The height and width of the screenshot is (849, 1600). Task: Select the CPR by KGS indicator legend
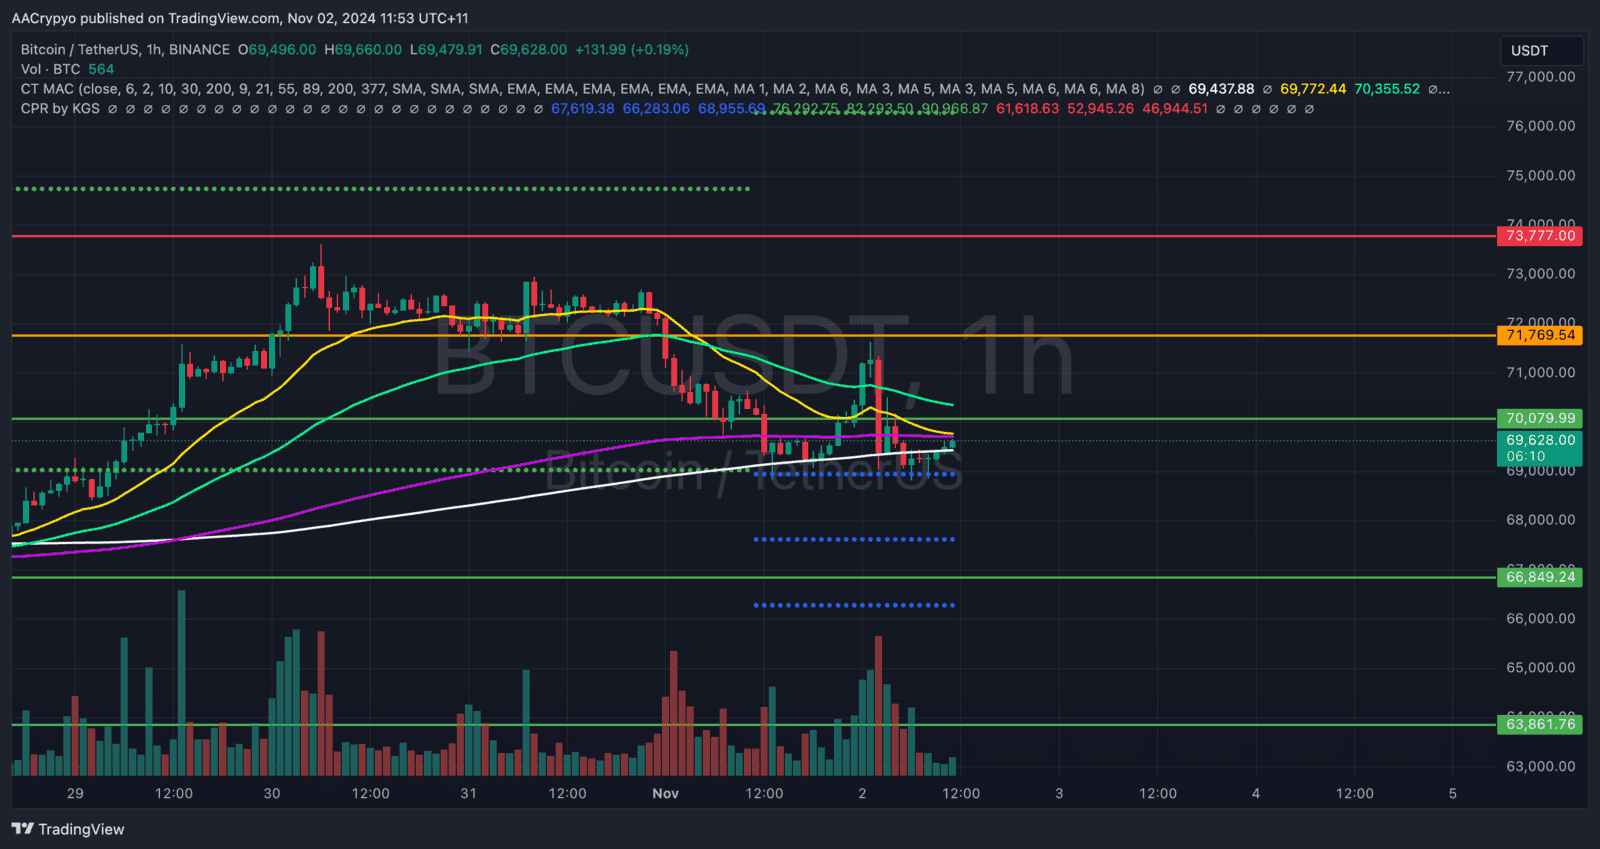60,108
